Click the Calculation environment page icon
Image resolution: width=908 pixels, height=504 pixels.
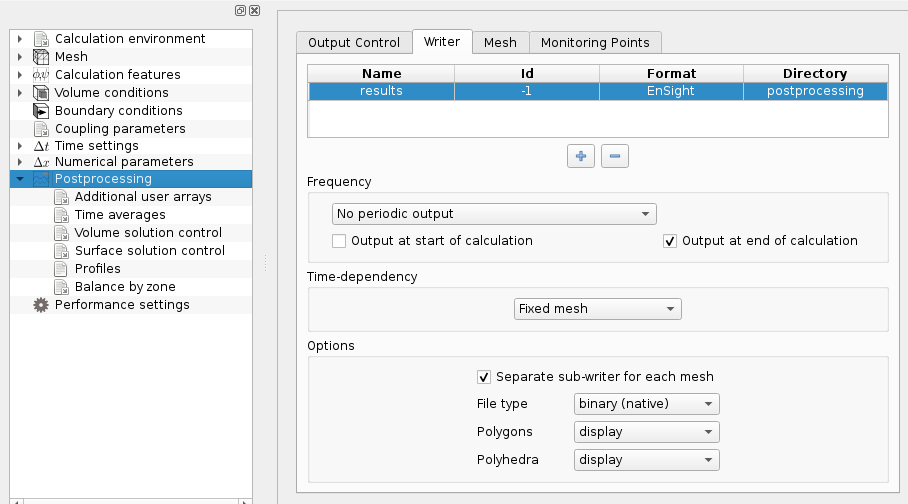click(x=41, y=39)
